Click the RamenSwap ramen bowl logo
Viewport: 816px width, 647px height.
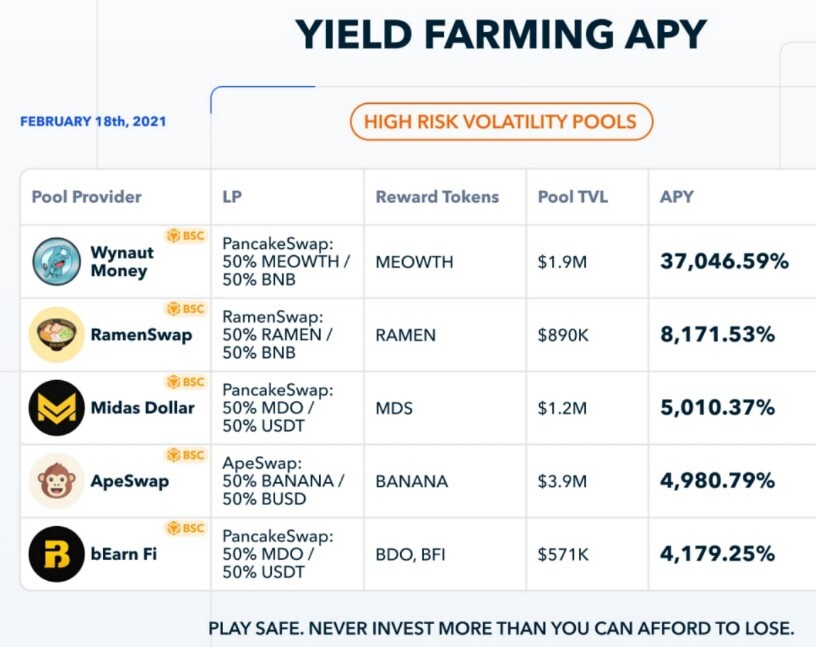[x=56, y=335]
